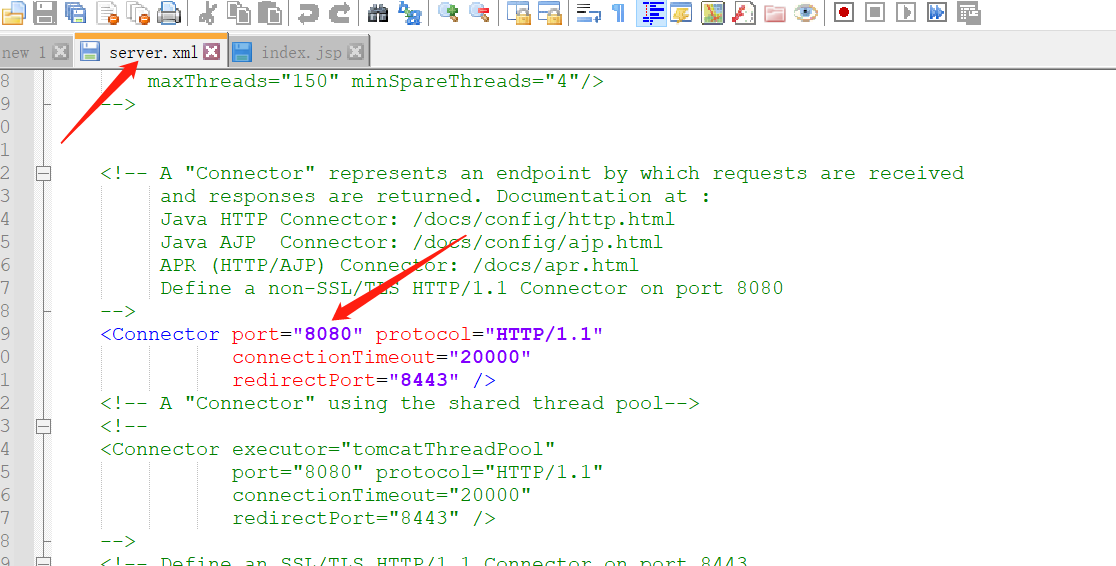Open Find with the binoculars icon
The height and width of the screenshot is (566, 1116).
[x=378, y=12]
